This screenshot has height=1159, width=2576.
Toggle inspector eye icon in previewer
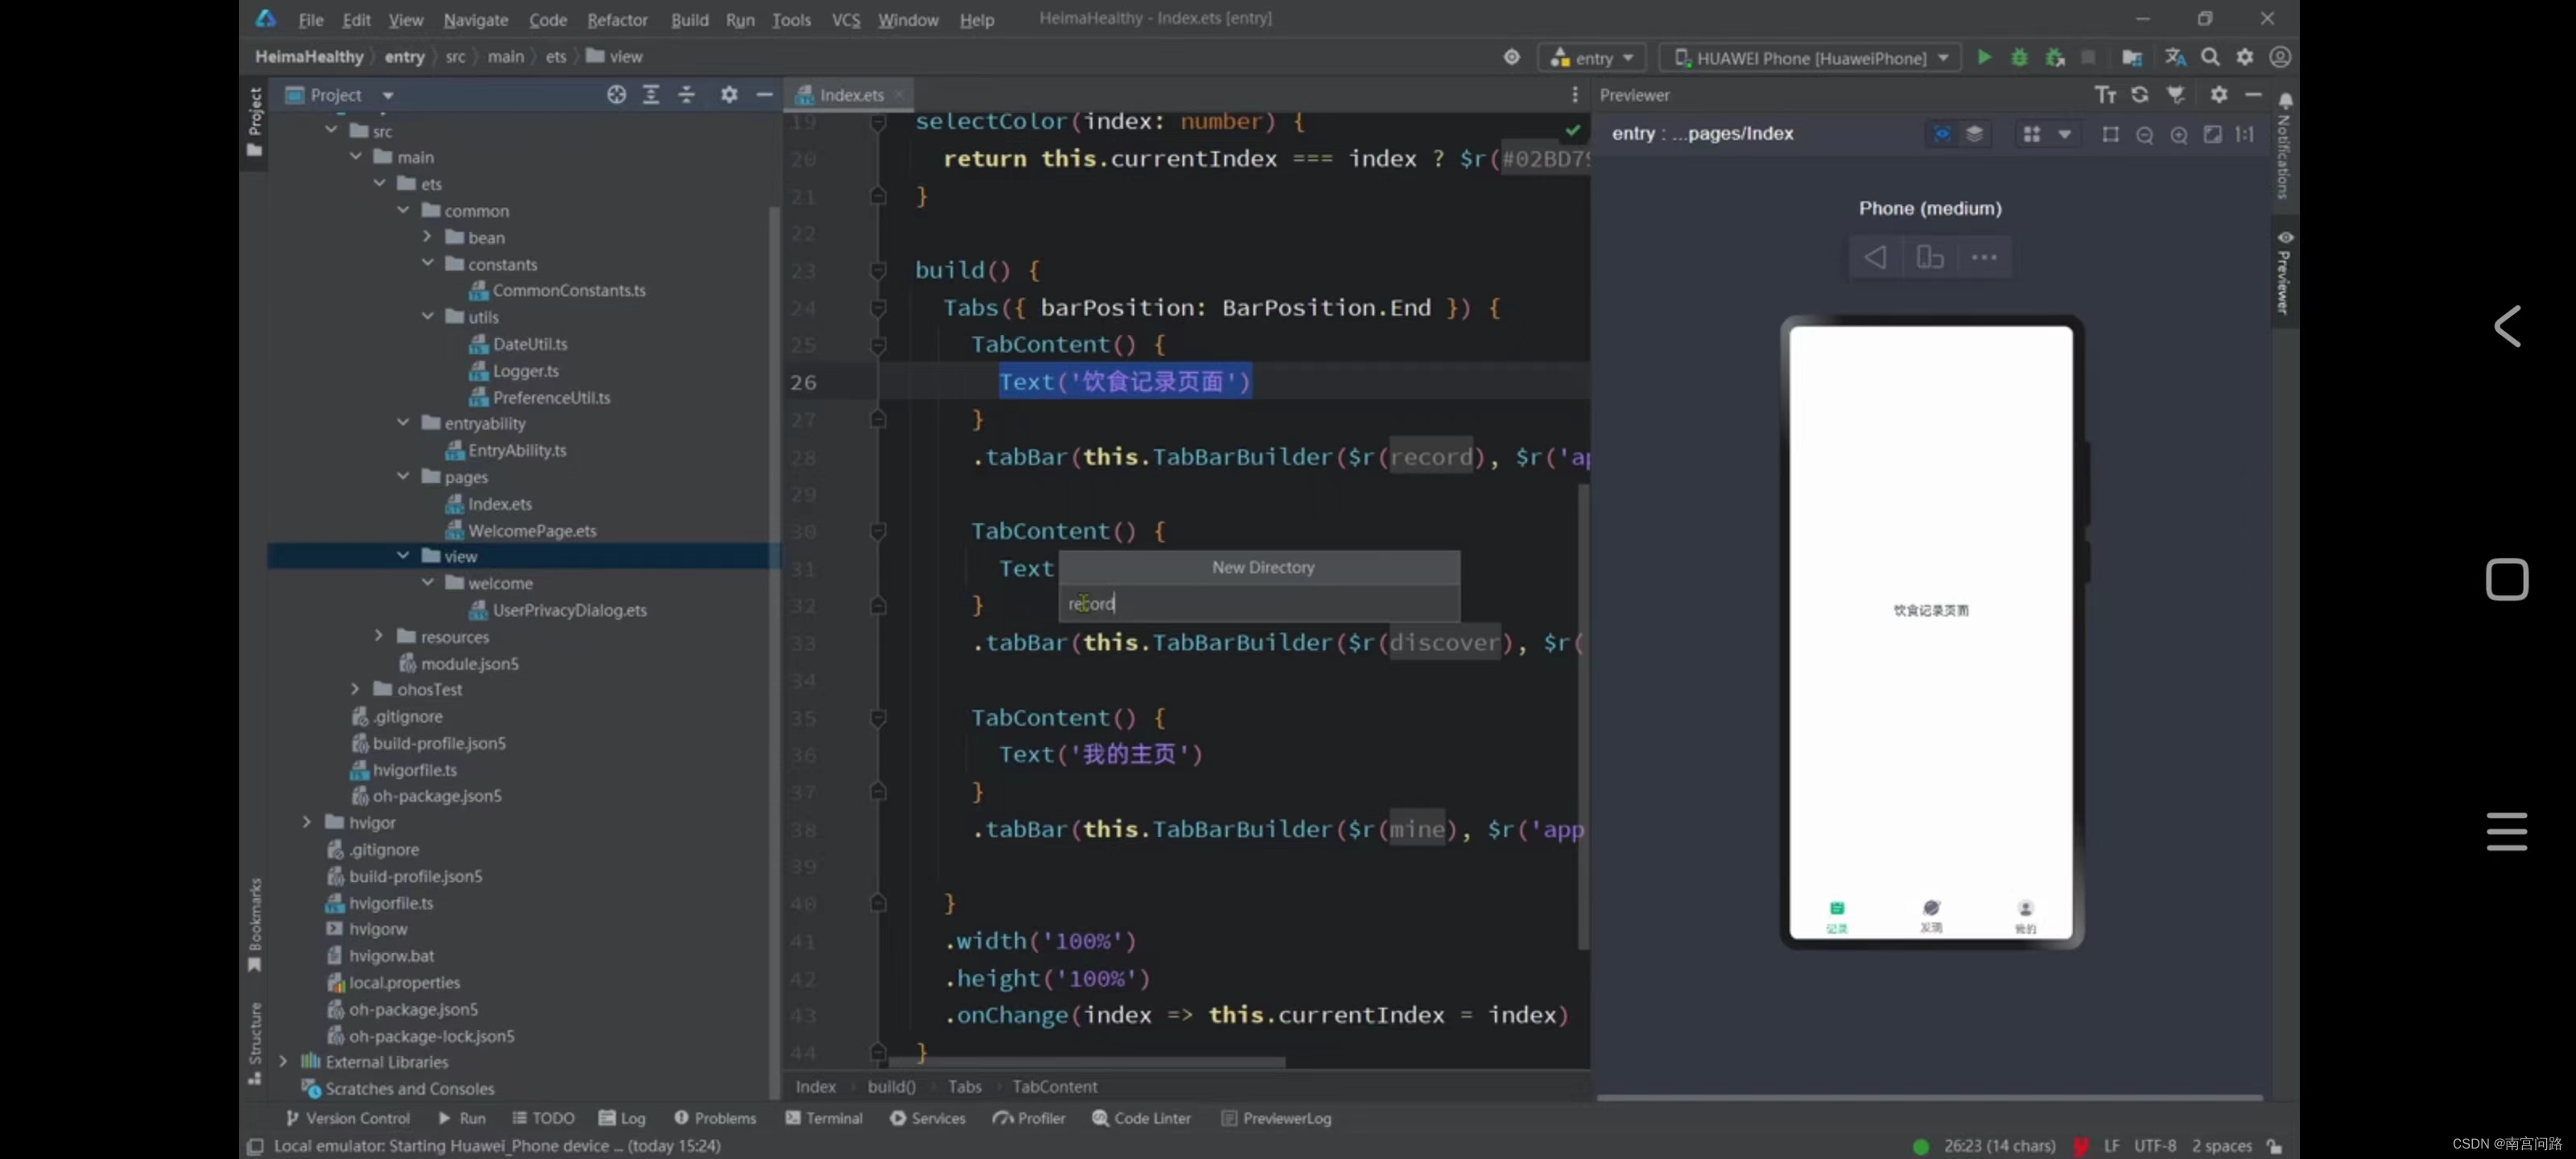pyautogui.click(x=1941, y=134)
